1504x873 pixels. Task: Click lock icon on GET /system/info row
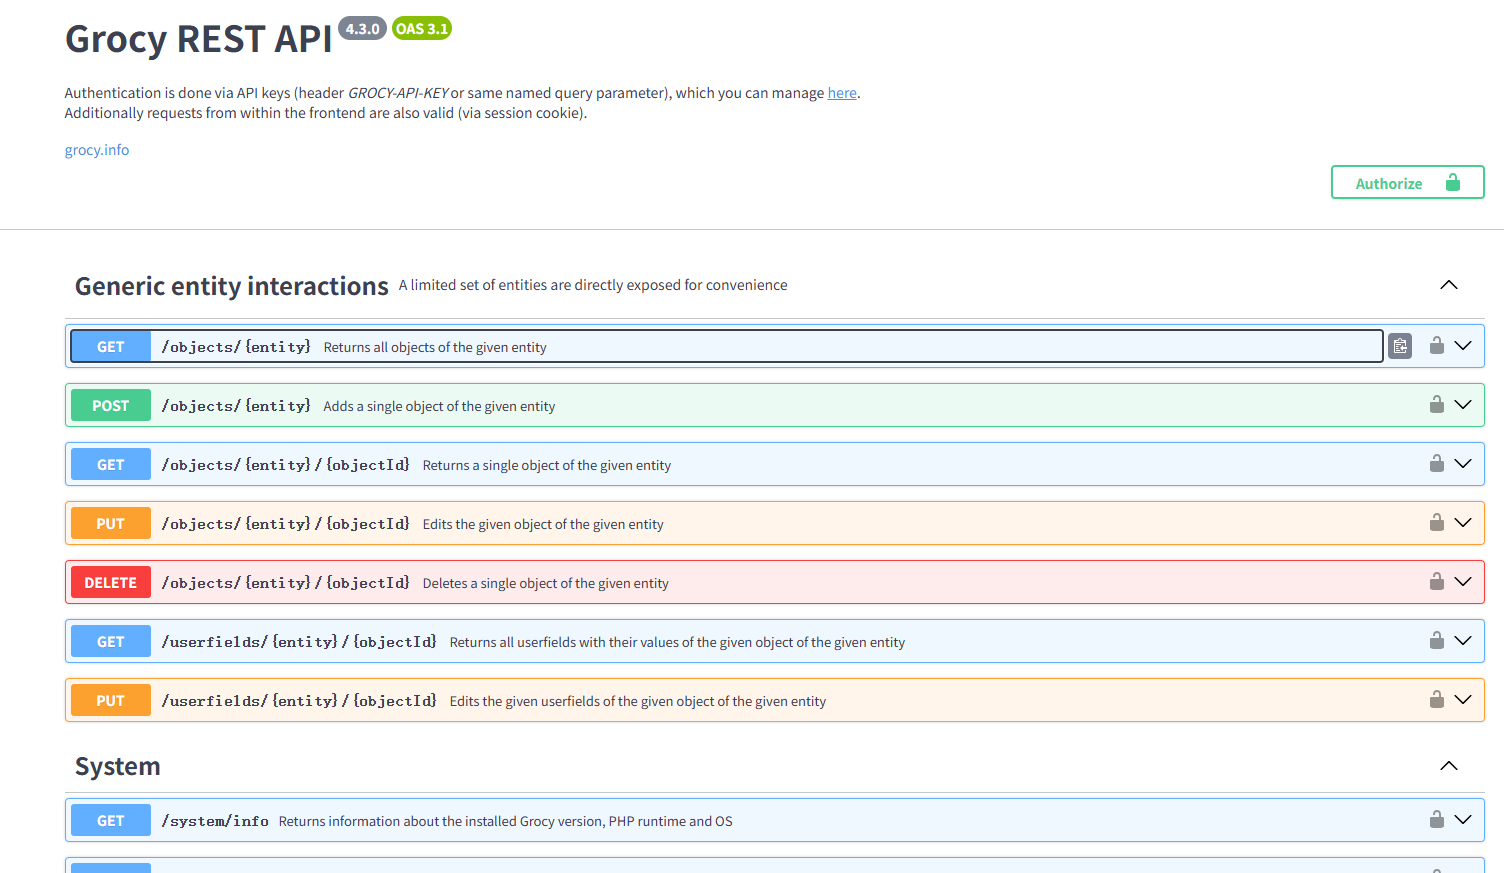pos(1437,819)
